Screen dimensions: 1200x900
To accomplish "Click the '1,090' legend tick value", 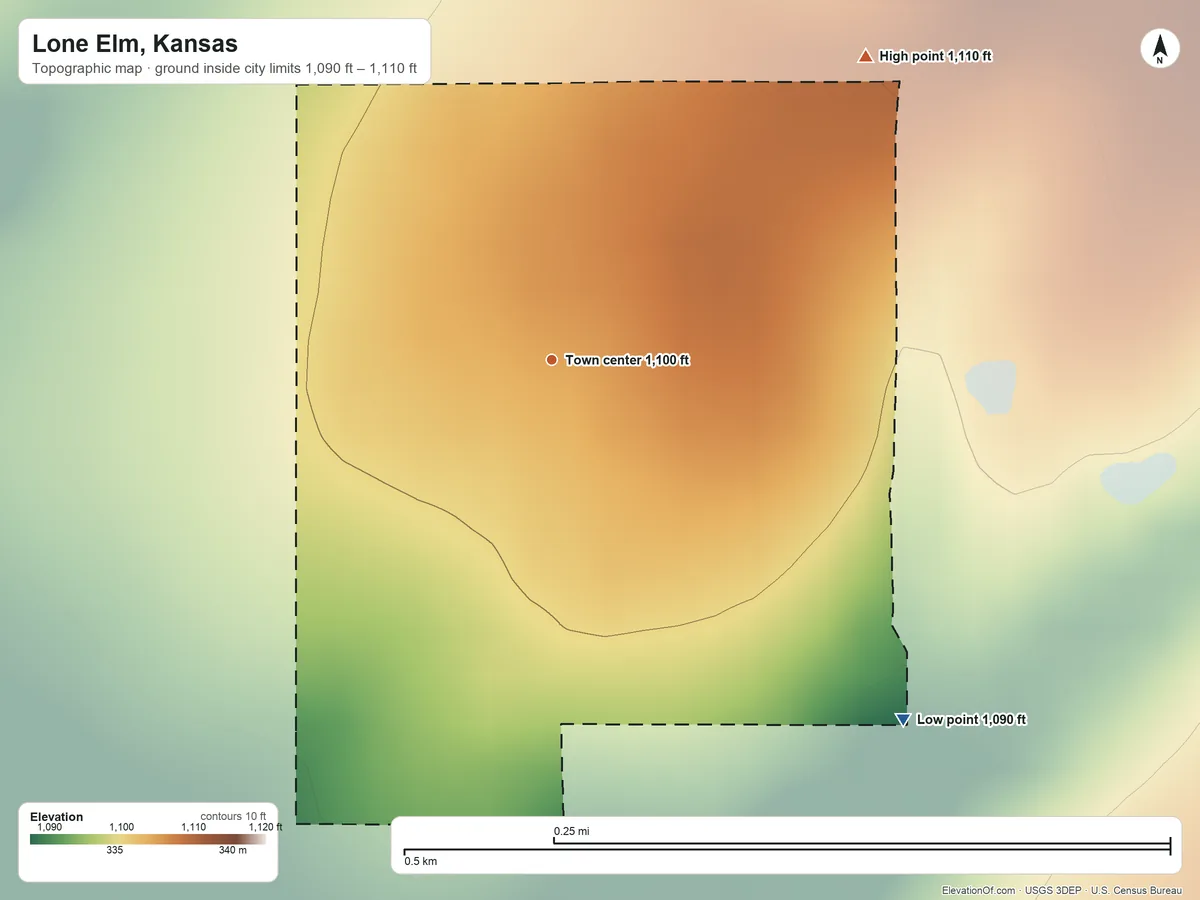I will (49, 827).
